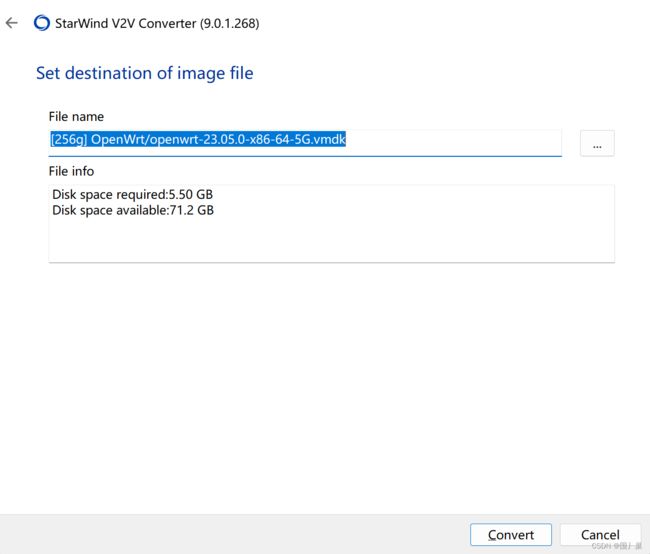Go back using the left arrow
The height and width of the screenshot is (554, 650).
tap(12, 23)
